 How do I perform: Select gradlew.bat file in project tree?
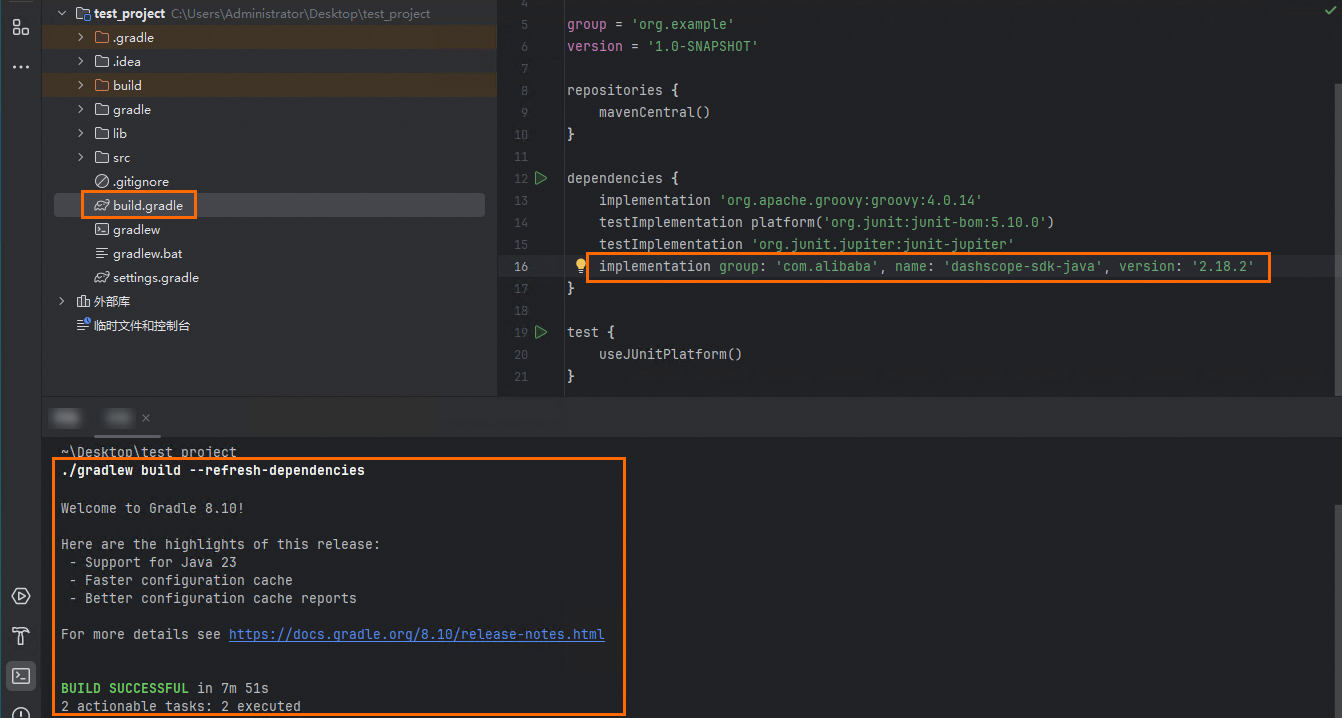click(147, 254)
